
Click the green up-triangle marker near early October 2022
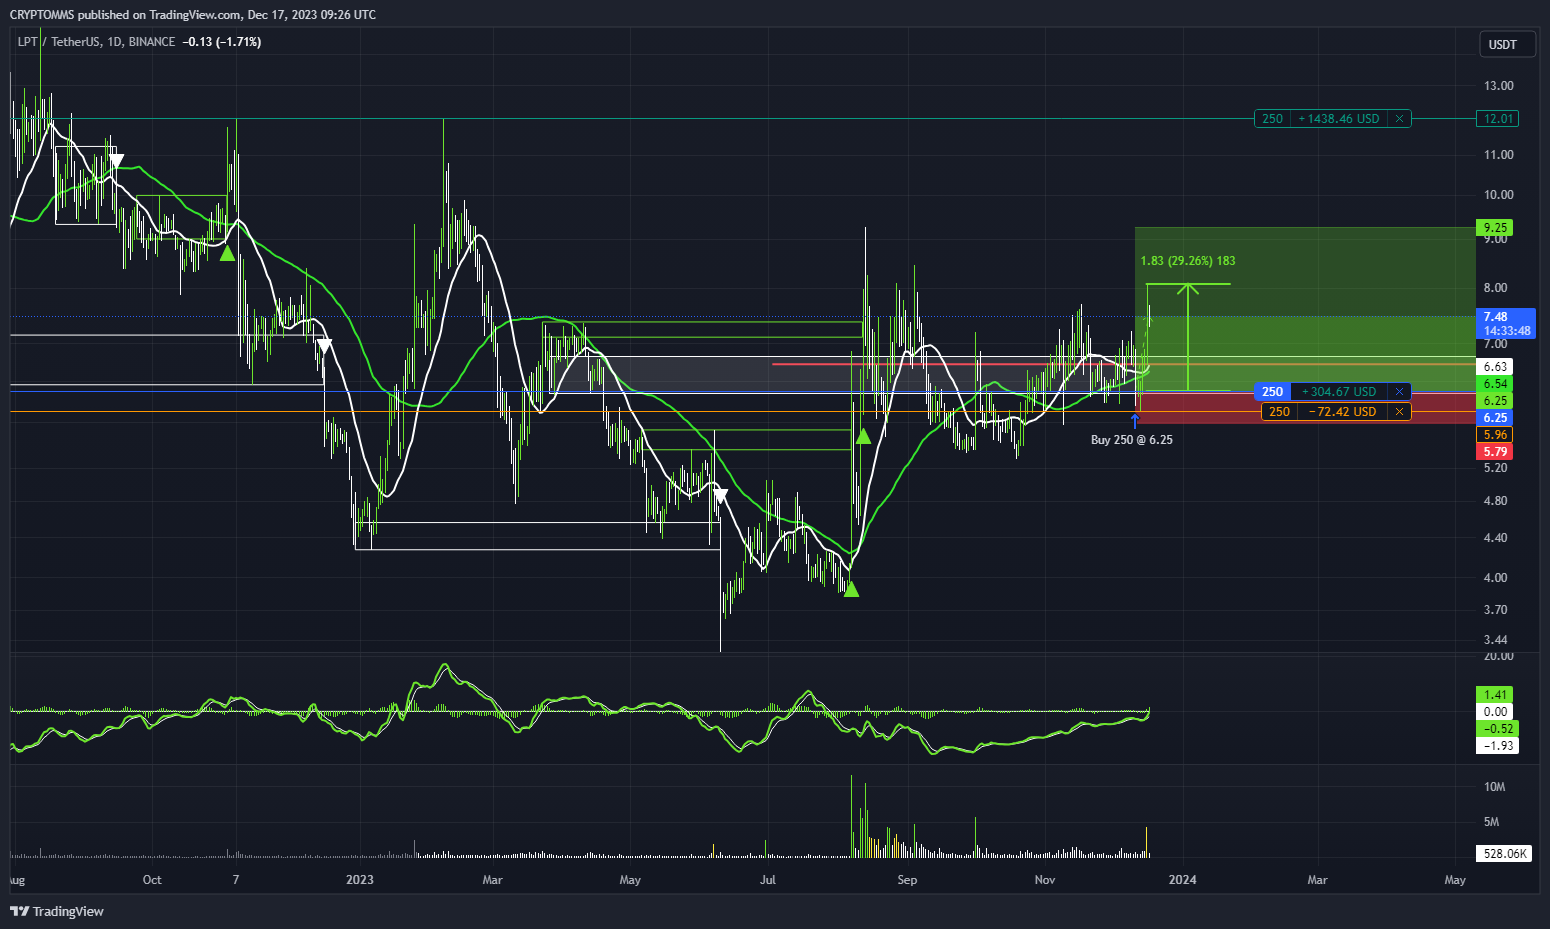tap(227, 254)
